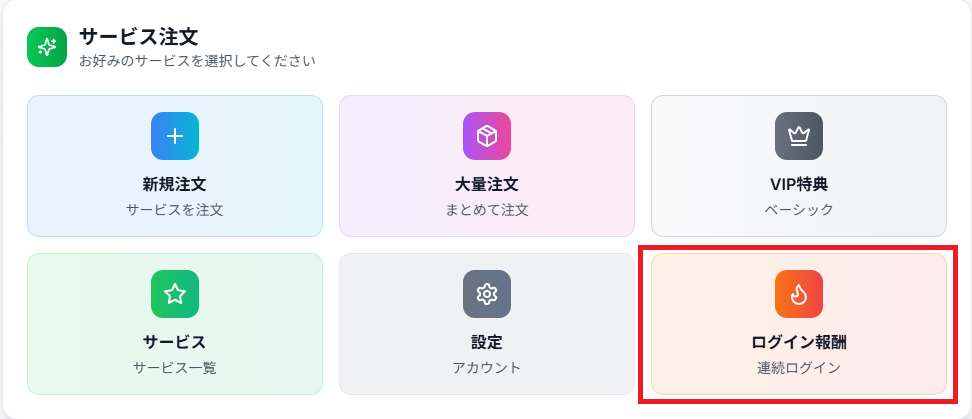Image resolution: width=972 pixels, height=419 pixels.
Task: Select the 大量注文 title text
Action: (487, 185)
